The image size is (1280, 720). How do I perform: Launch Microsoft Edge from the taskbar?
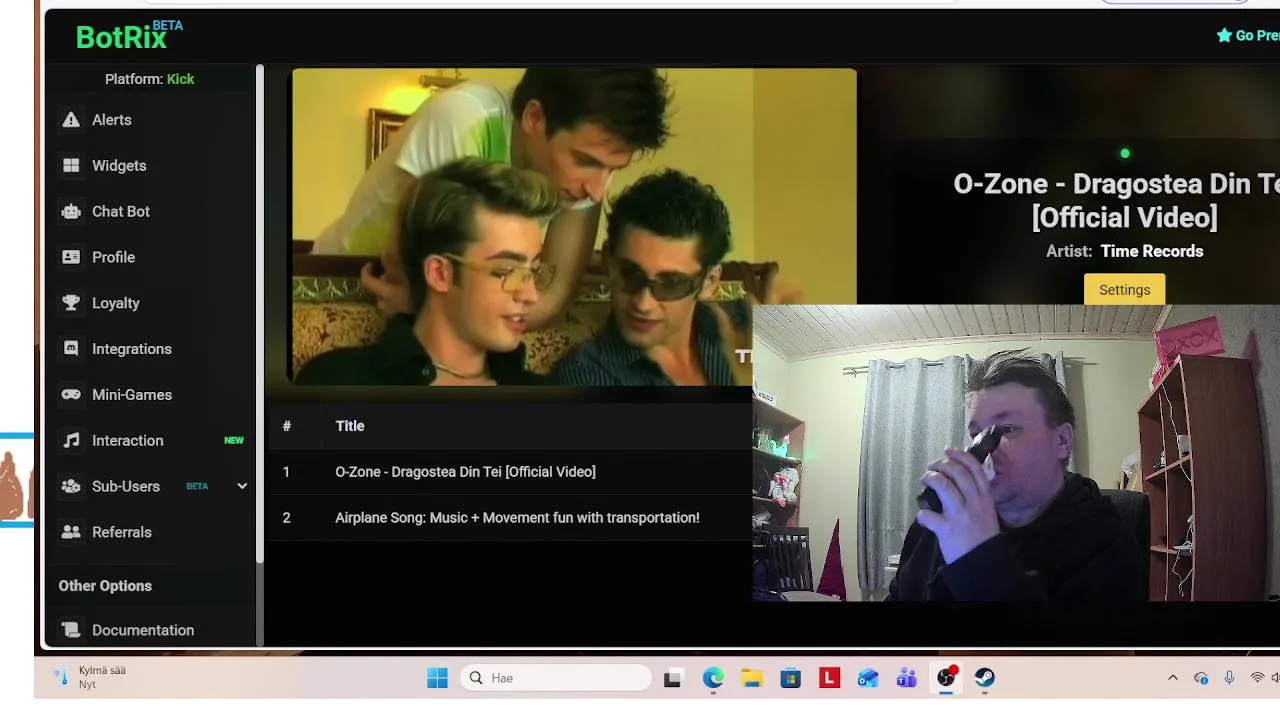713,678
